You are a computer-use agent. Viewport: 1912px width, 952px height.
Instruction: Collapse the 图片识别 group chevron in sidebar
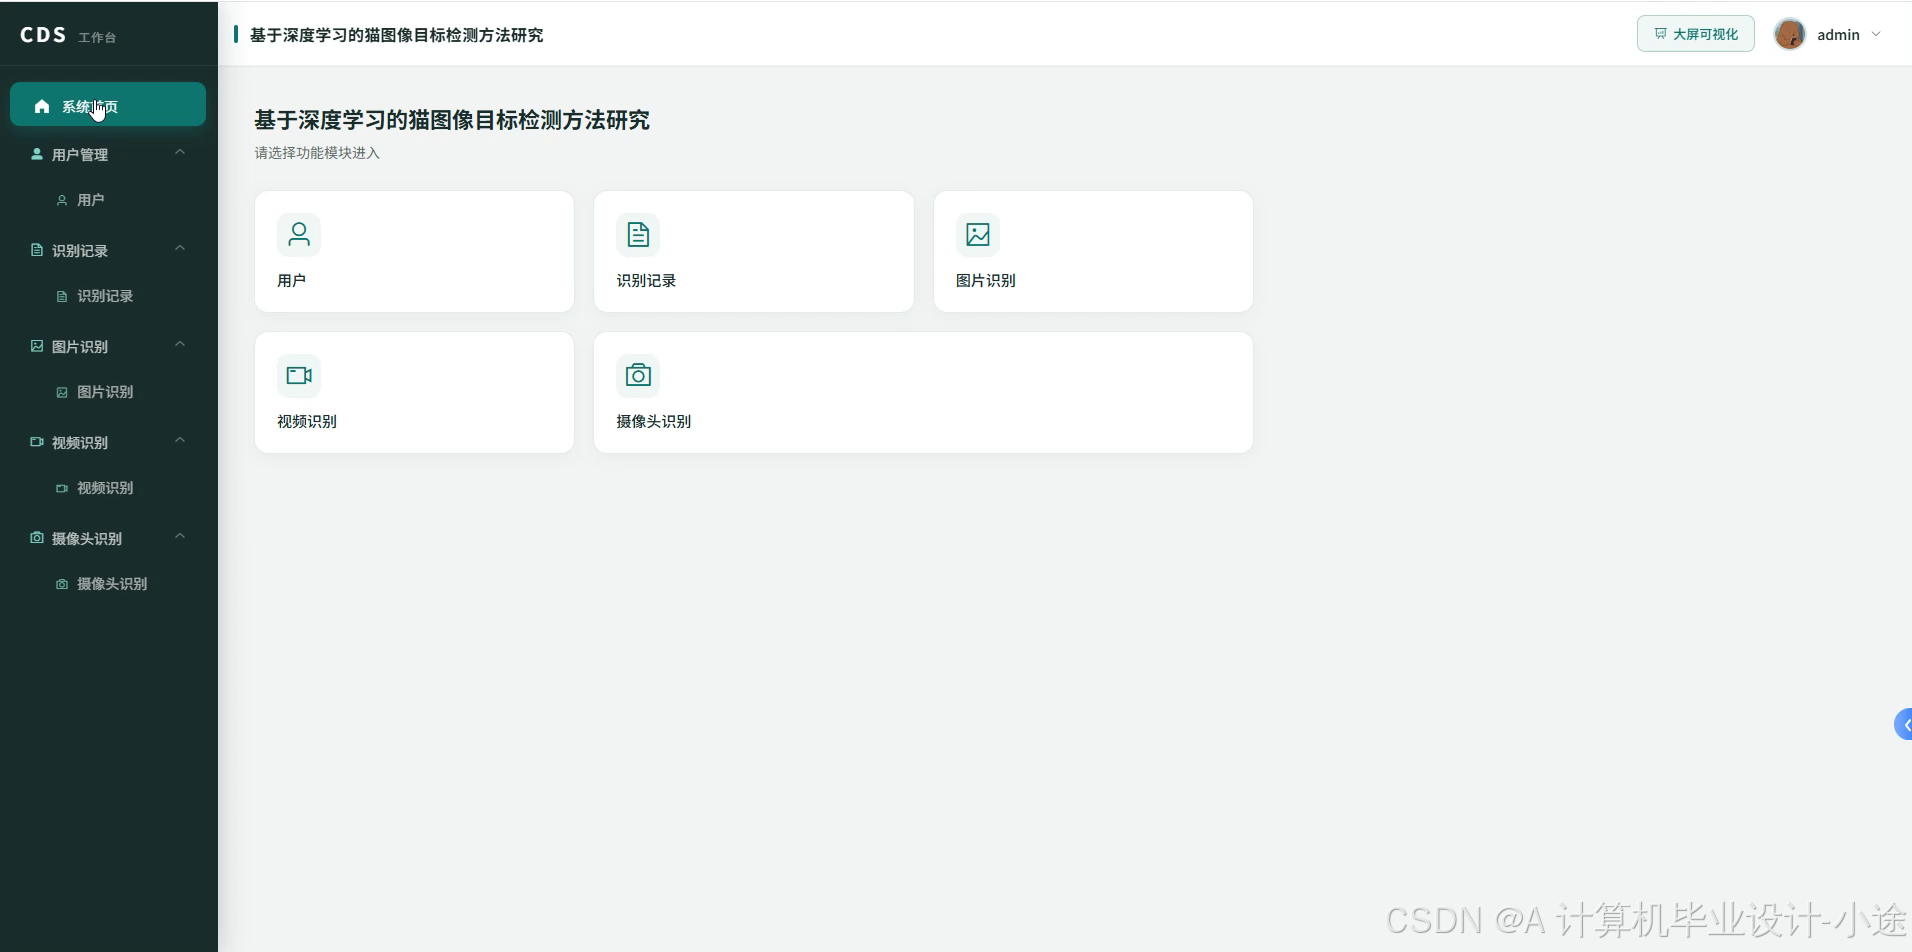click(180, 345)
